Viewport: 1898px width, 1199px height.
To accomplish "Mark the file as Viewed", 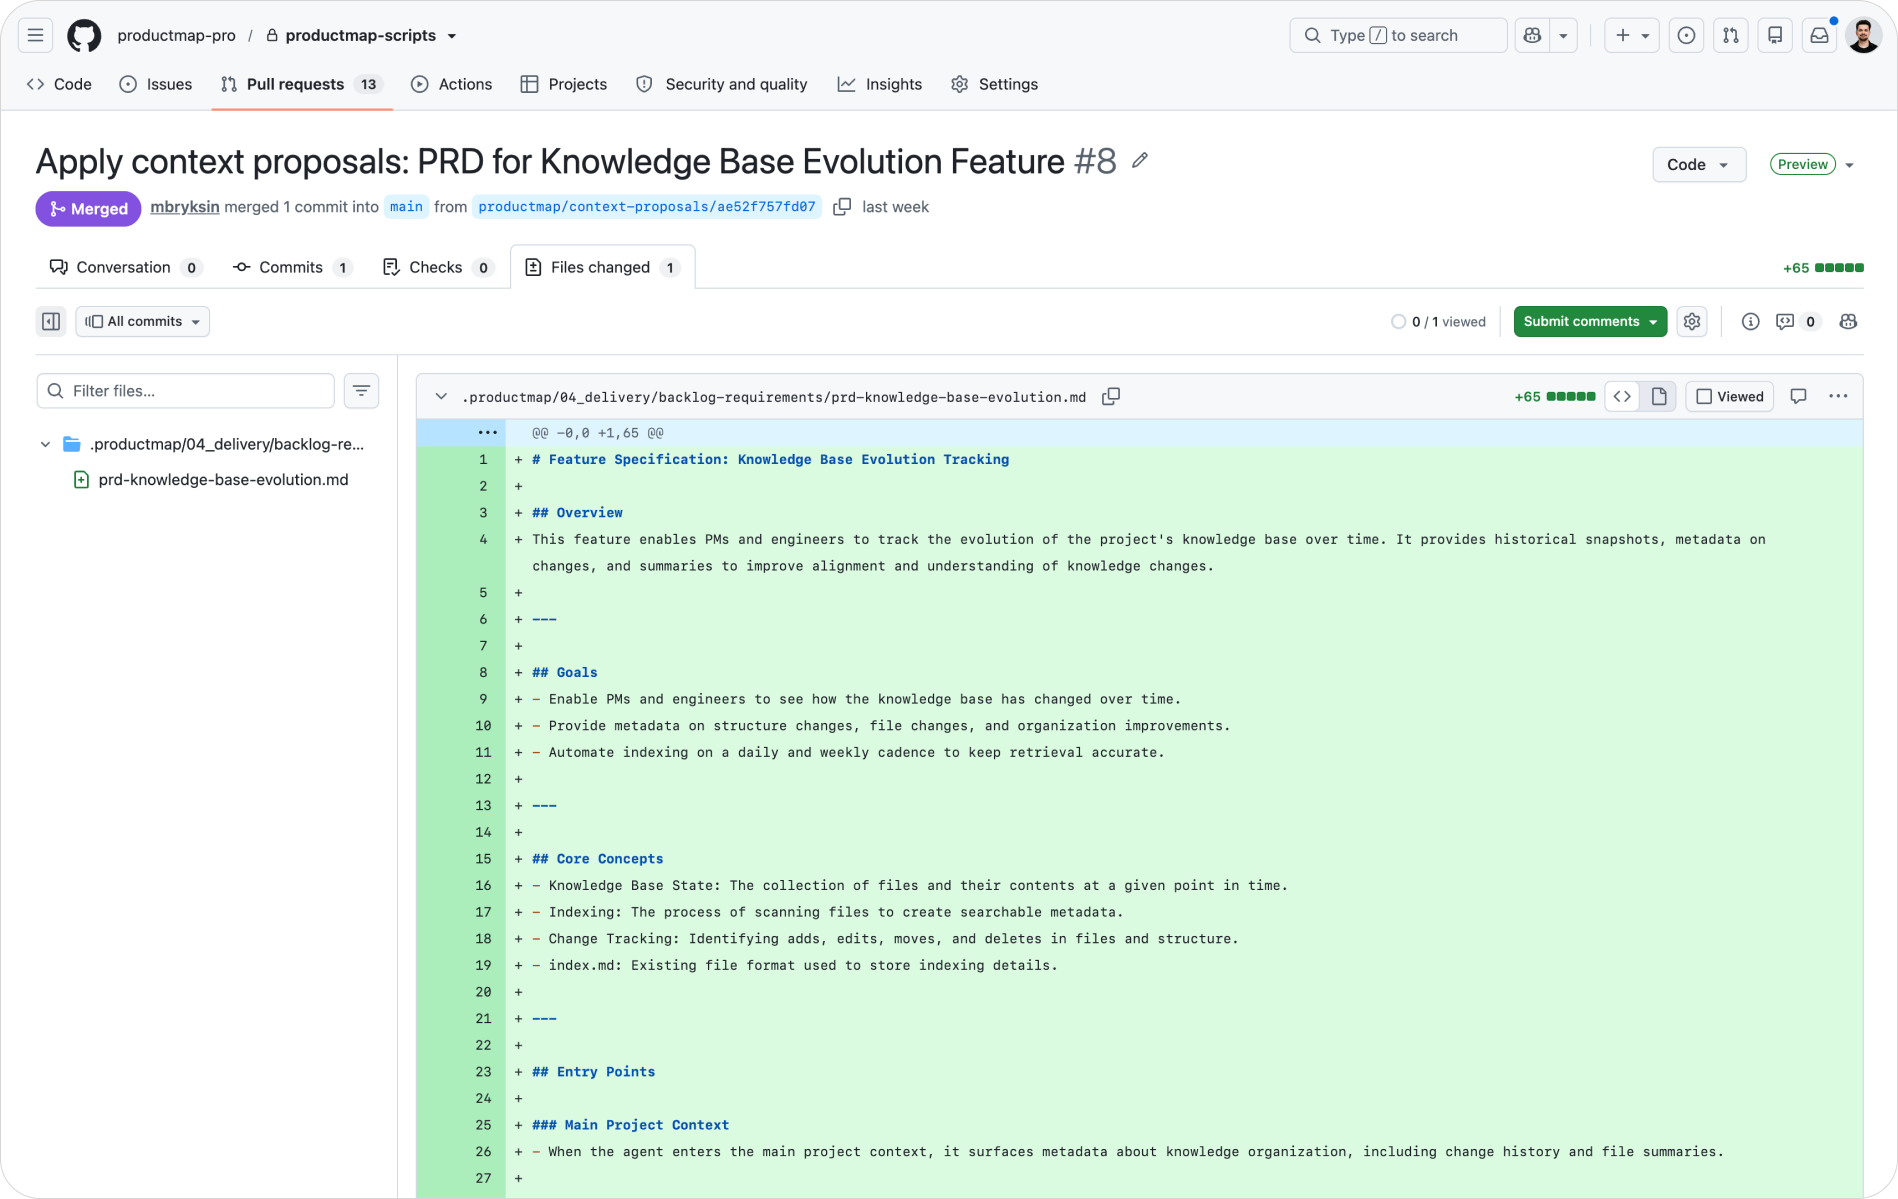I will coord(1730,397).
